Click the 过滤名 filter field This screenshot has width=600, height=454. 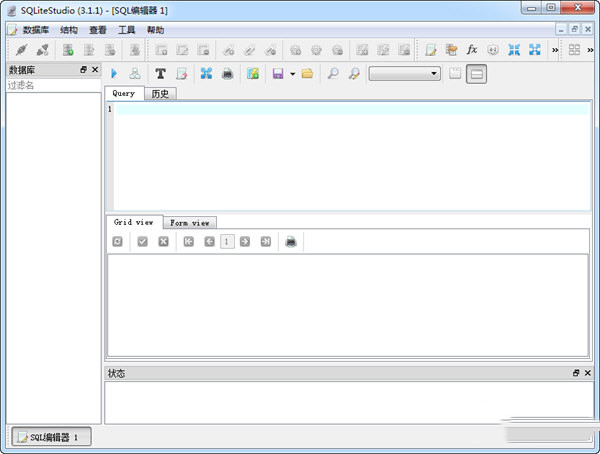click(54, 85)
